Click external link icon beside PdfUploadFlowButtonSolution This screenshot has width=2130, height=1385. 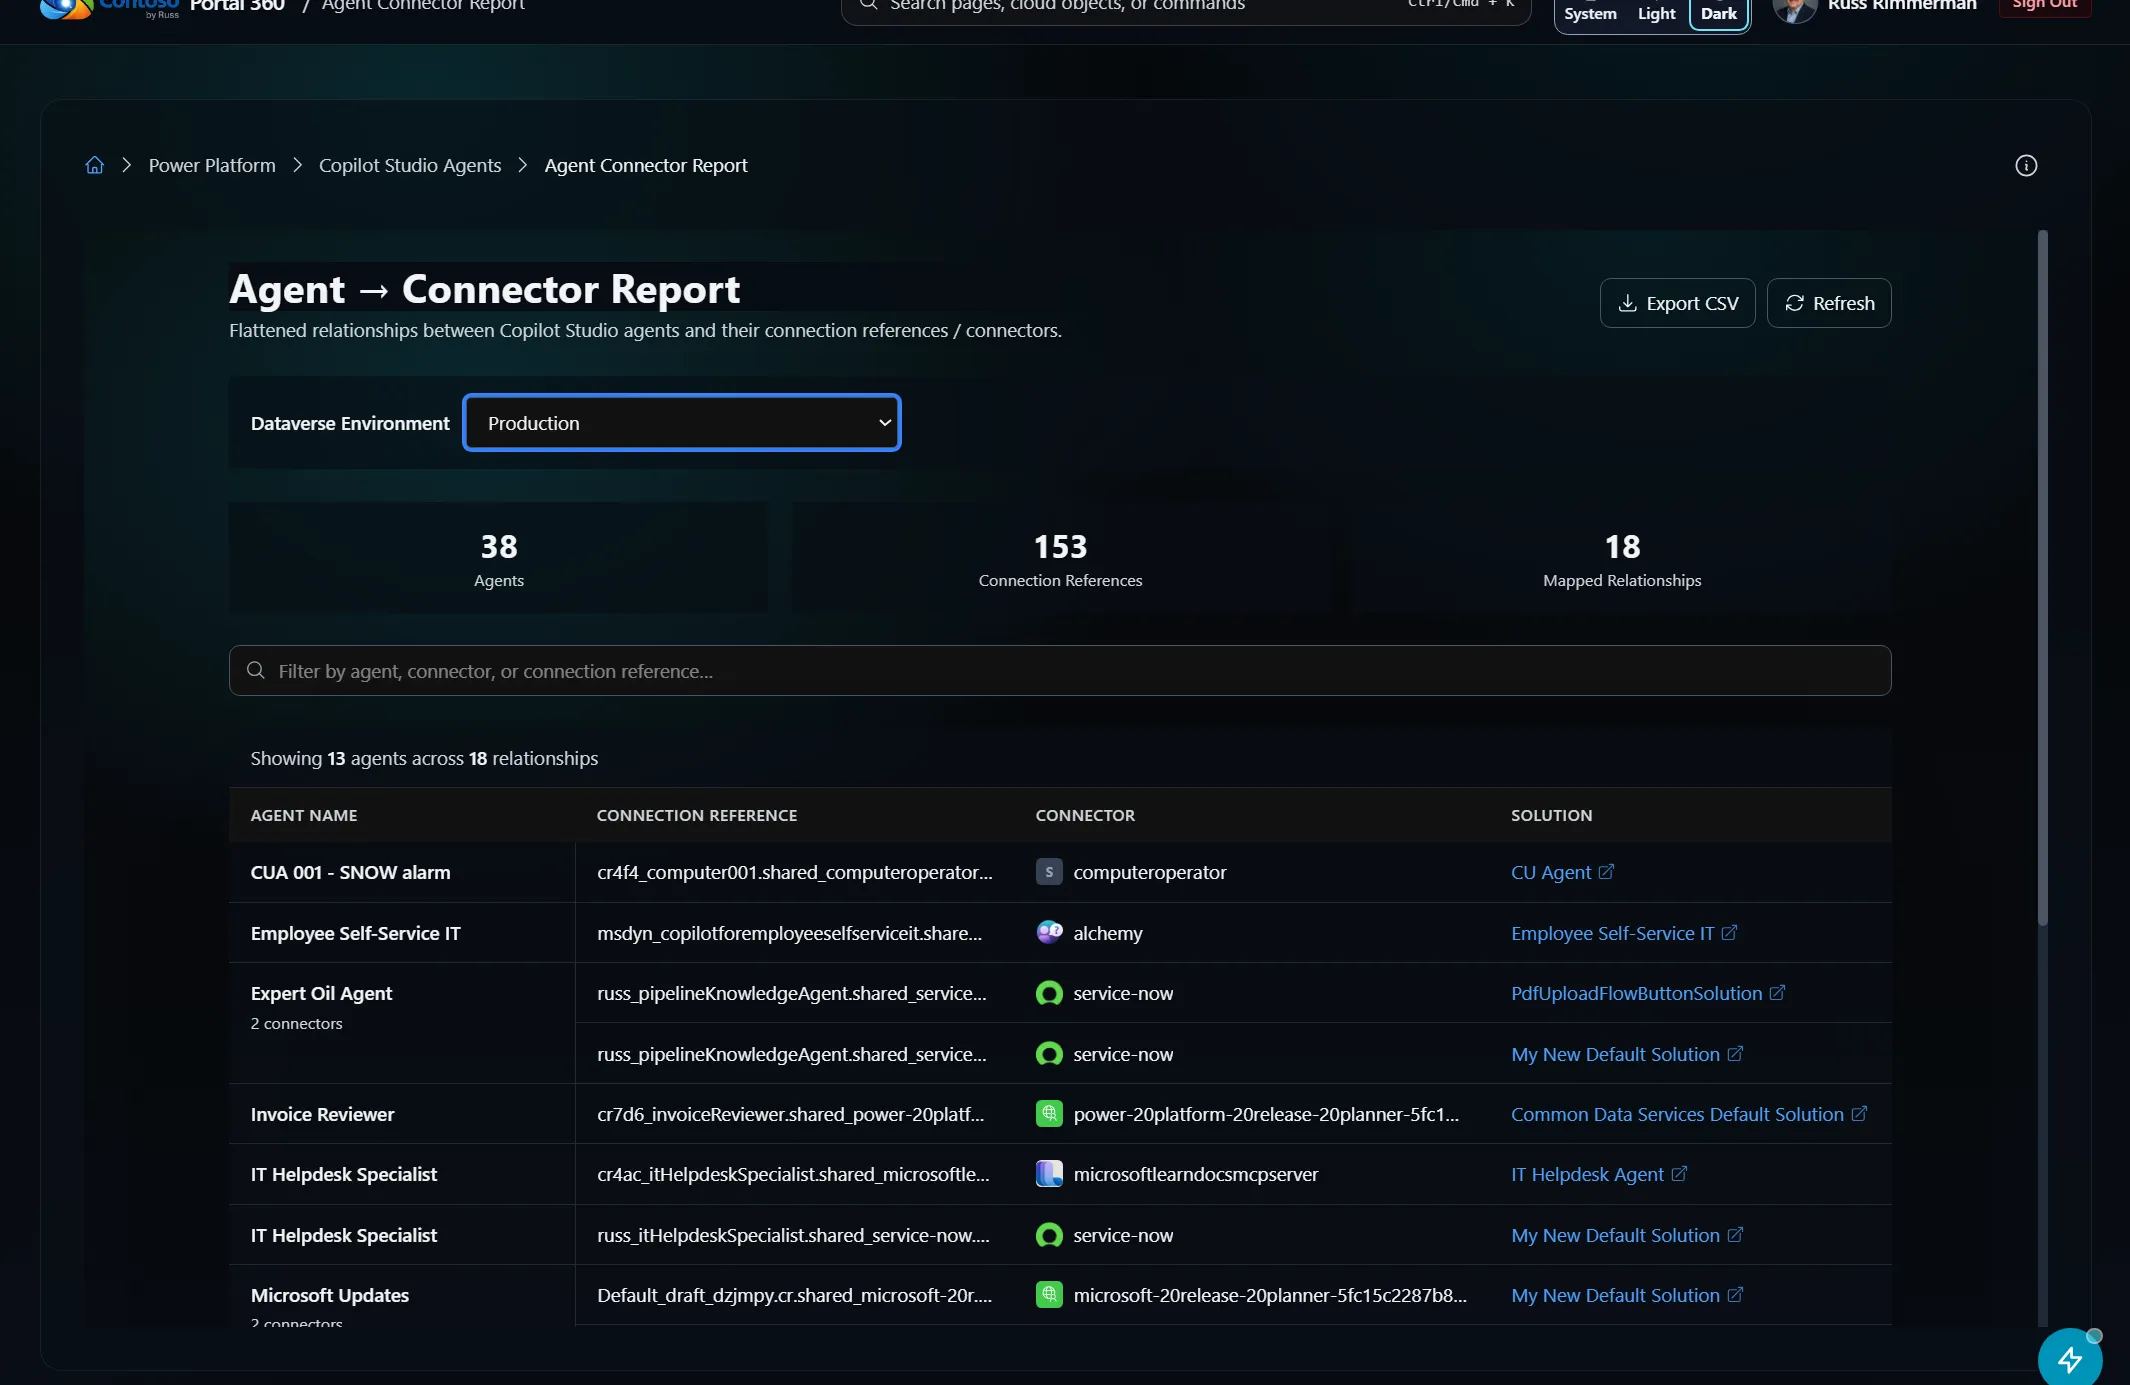(x=1777, y=993)
